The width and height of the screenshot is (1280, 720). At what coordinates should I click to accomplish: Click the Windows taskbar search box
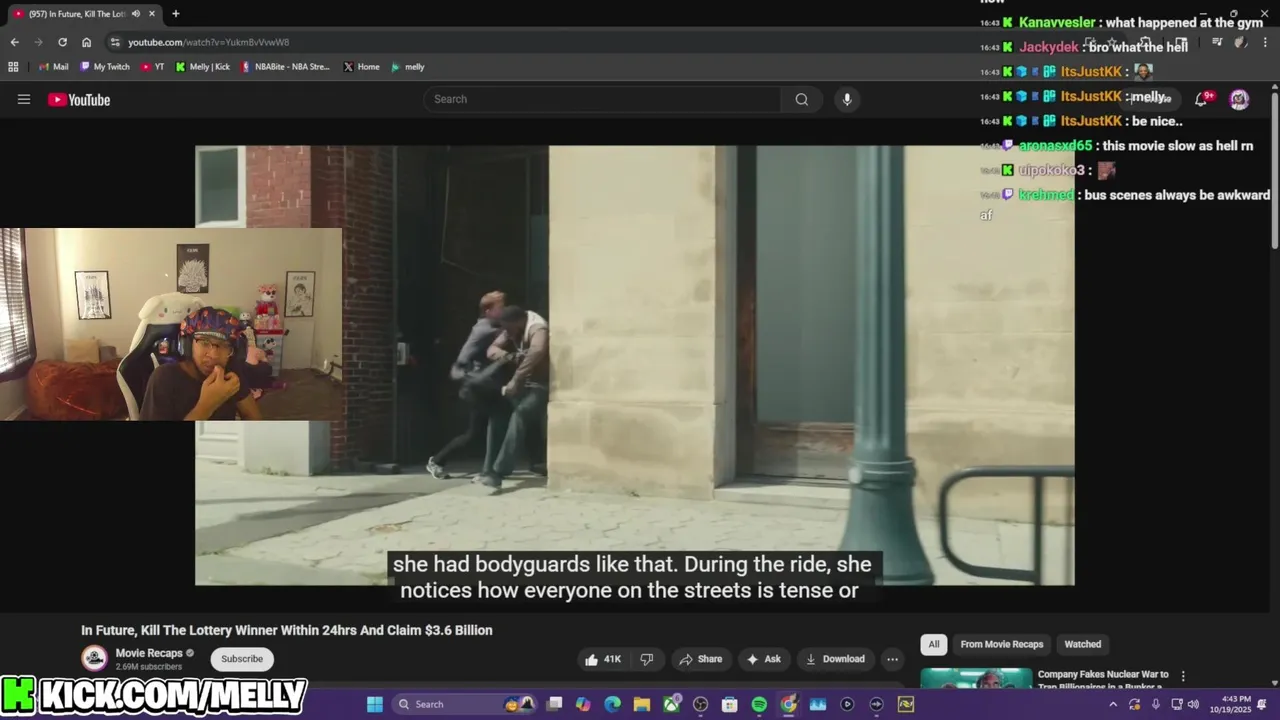pyautogui.click(x=465, y=704)
